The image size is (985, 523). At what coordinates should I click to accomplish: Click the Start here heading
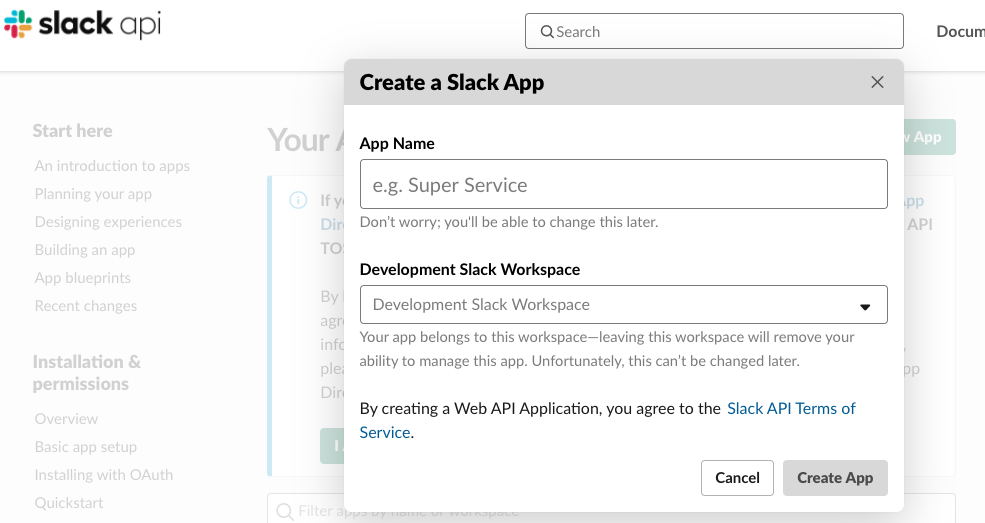tap(72, 131)
